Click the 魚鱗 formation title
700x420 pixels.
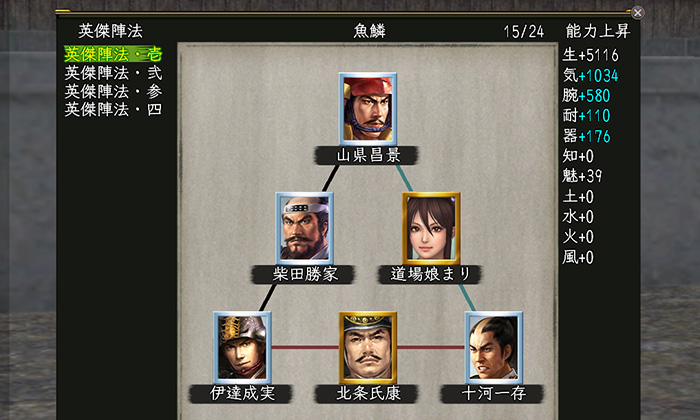pyautogui.click(x=369, y=31)
